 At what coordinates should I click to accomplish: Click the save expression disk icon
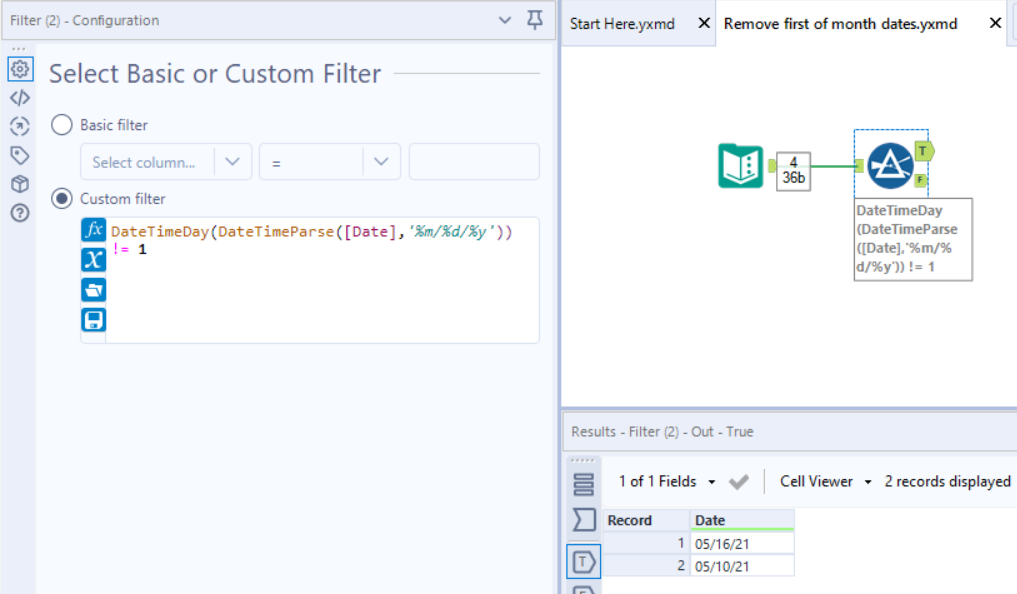coord(93,320)
